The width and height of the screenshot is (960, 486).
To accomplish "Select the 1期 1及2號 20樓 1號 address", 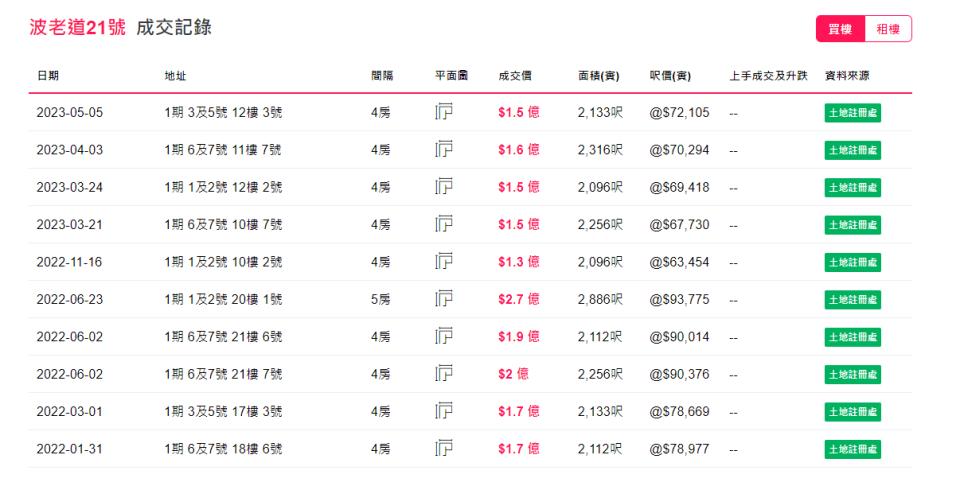I will (x=223, y=299).
